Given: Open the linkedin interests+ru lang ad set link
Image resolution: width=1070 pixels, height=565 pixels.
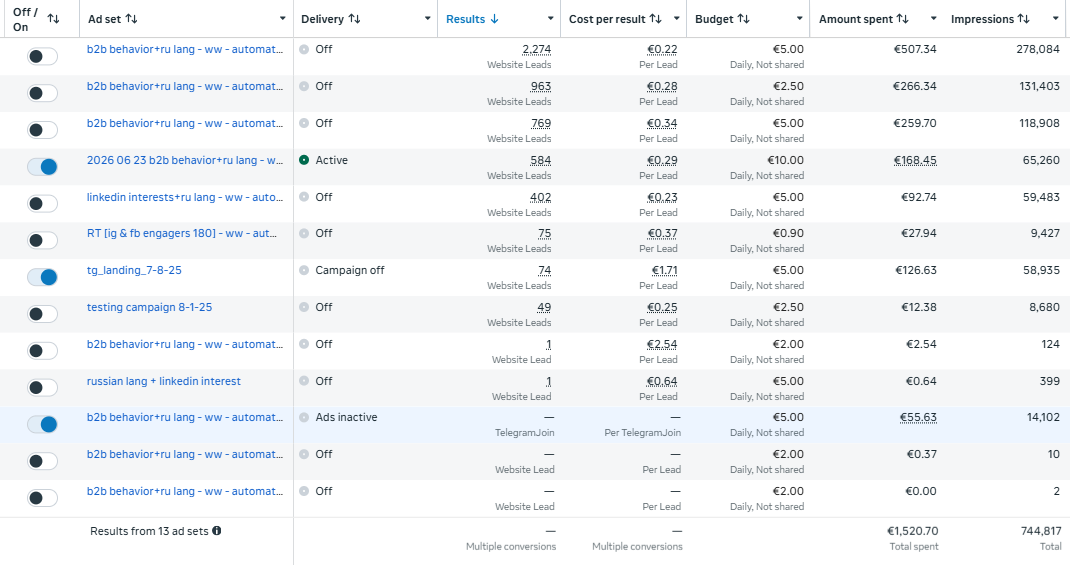Looking at the screenshot, I should coord(185,197).
